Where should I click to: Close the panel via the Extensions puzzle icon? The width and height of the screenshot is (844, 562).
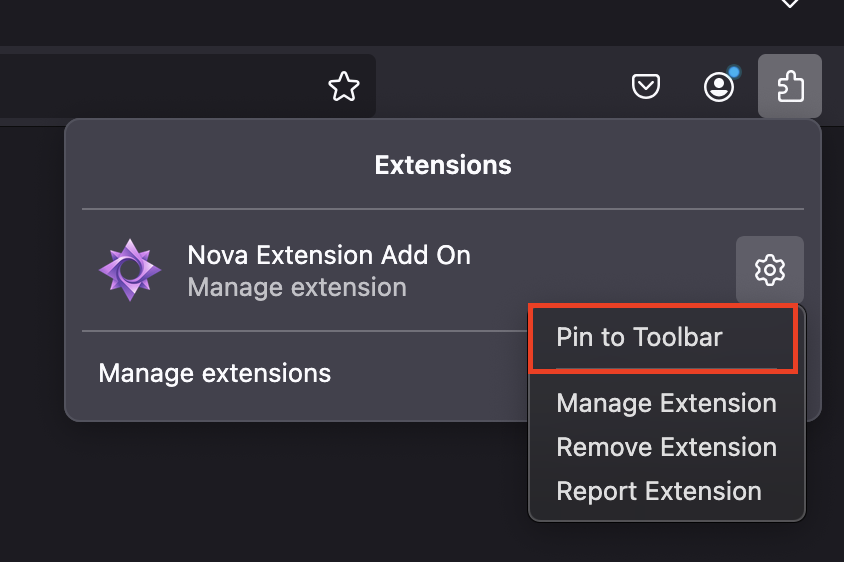pos(790,86)
